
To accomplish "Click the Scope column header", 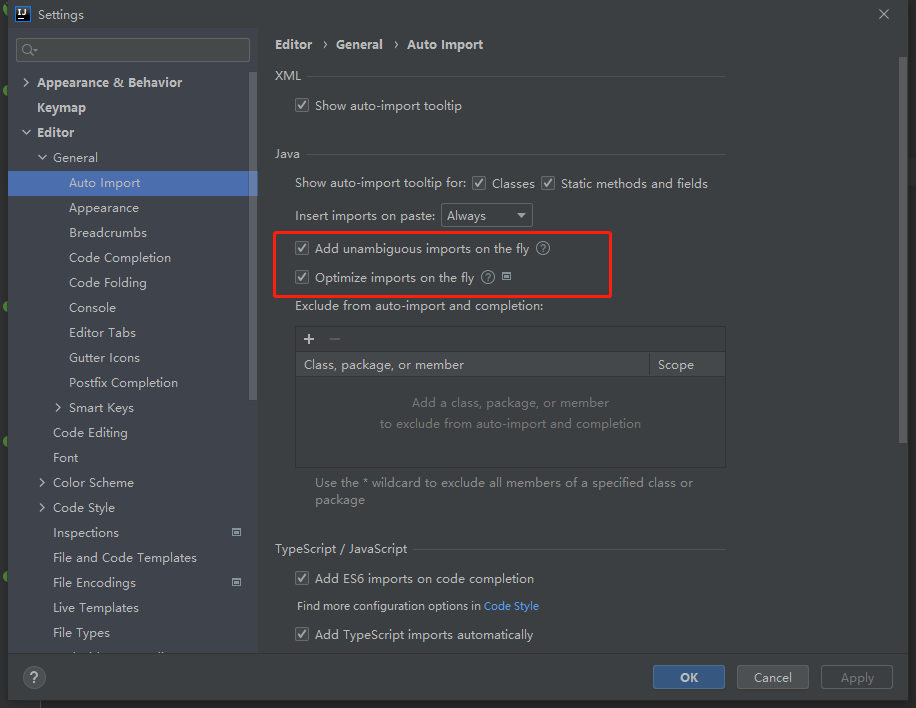I will coord(676,365).
